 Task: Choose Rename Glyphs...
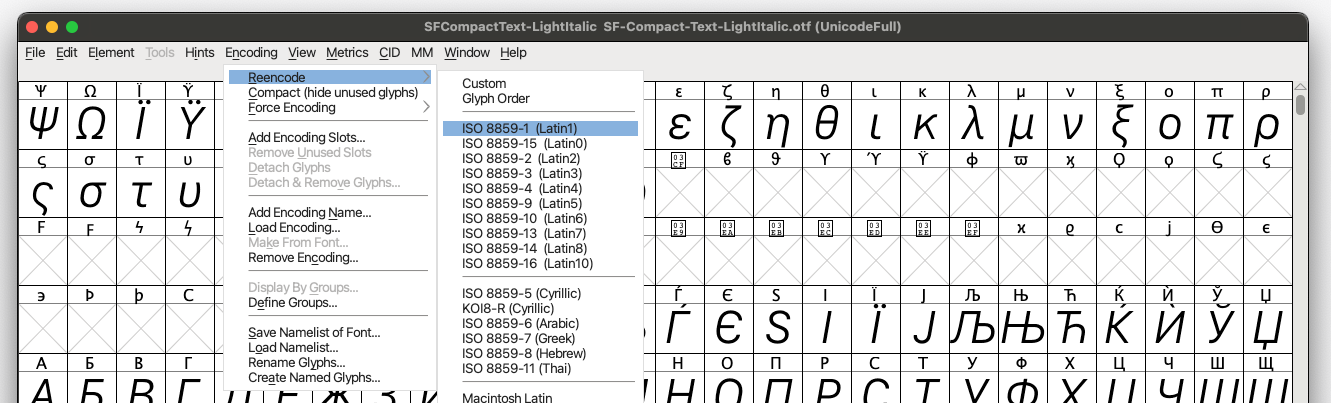(x=332, y=362)
